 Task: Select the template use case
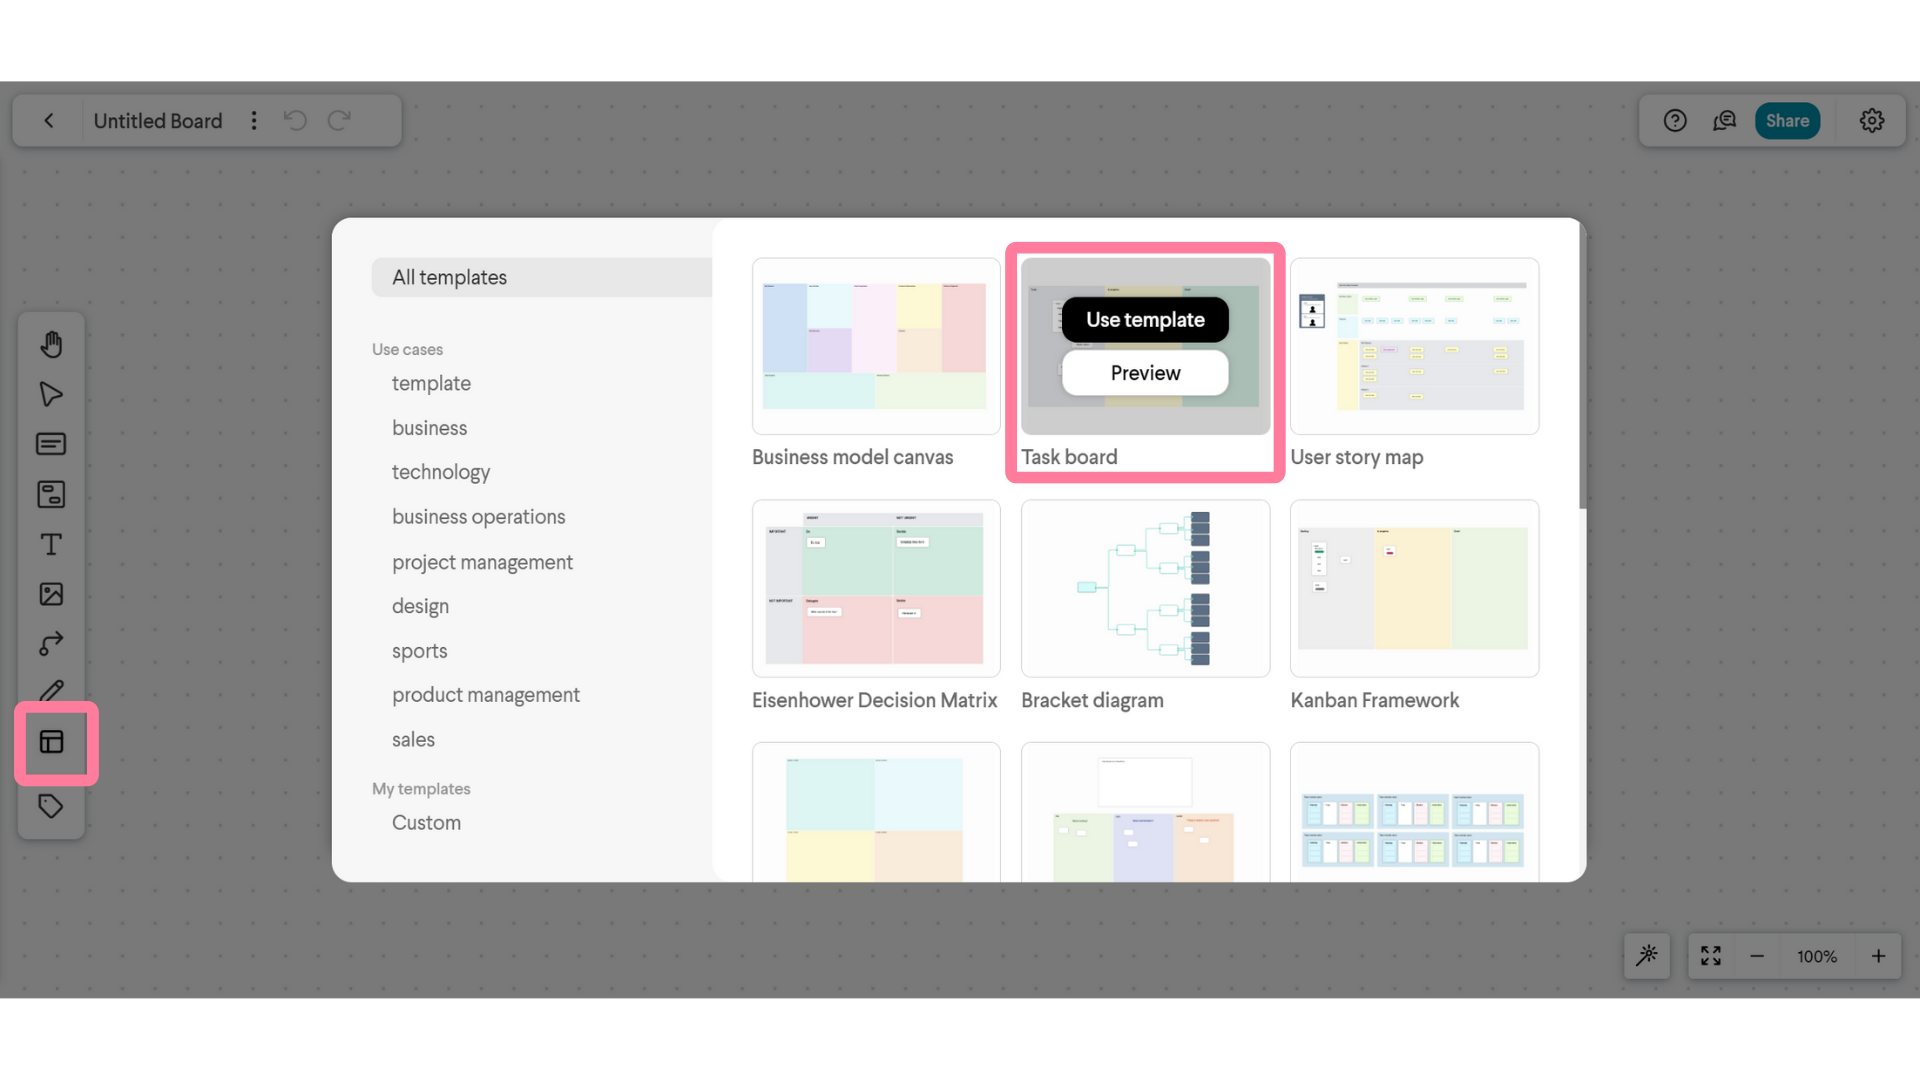click(431, 383)
